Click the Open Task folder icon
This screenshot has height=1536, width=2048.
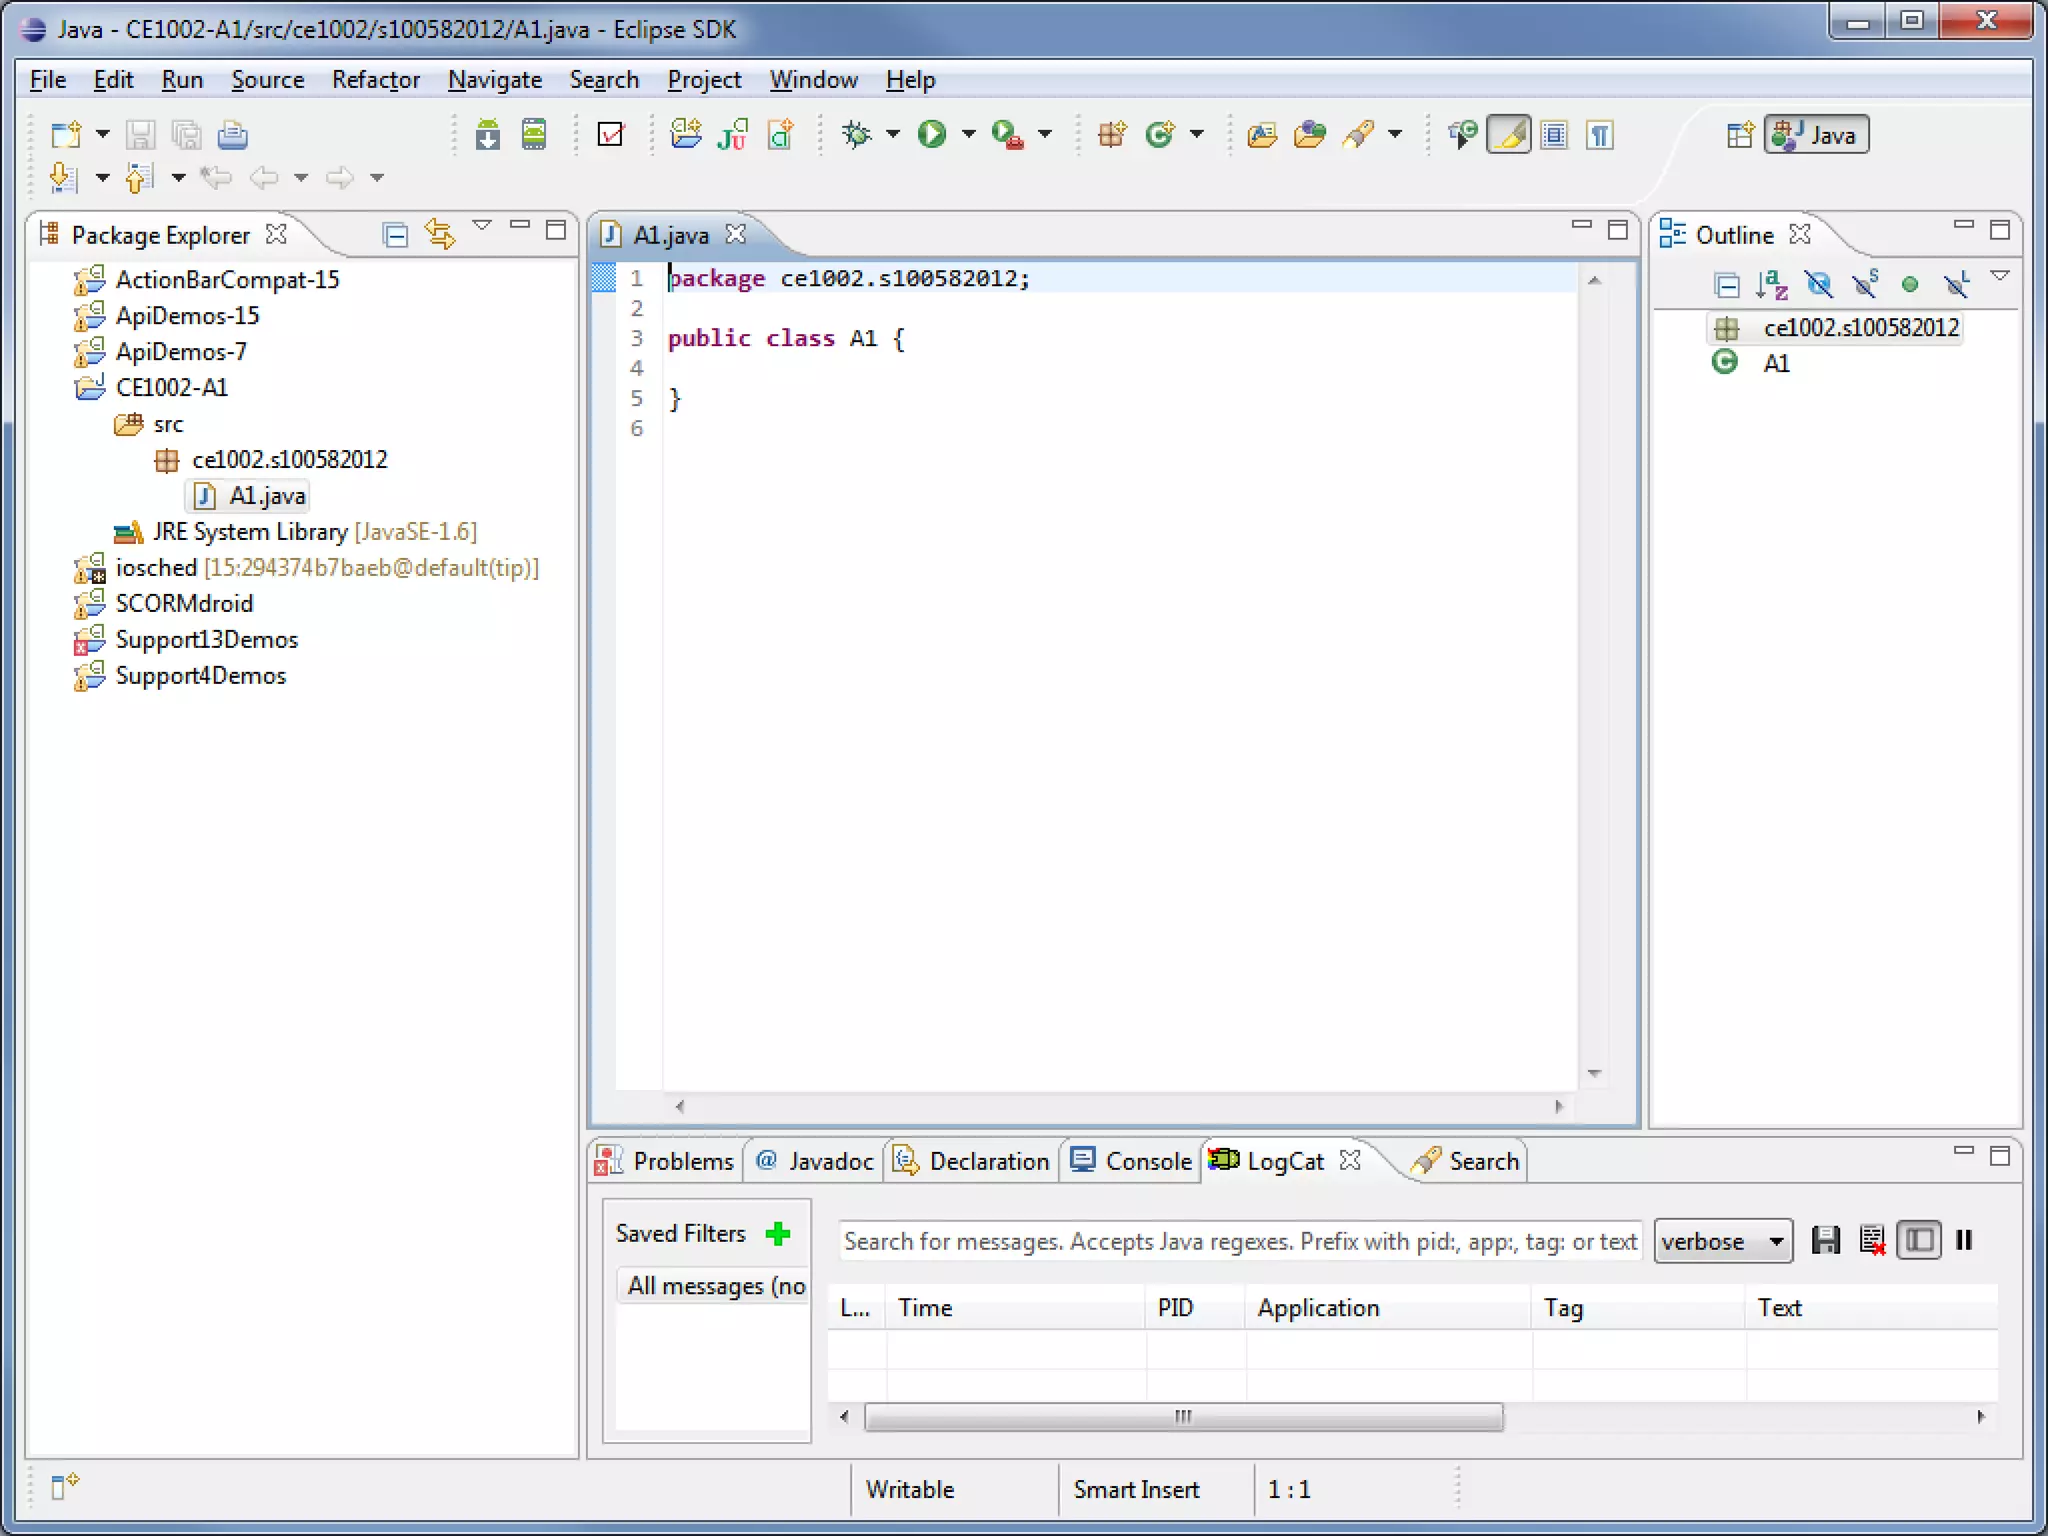(x=1310, y=134)
